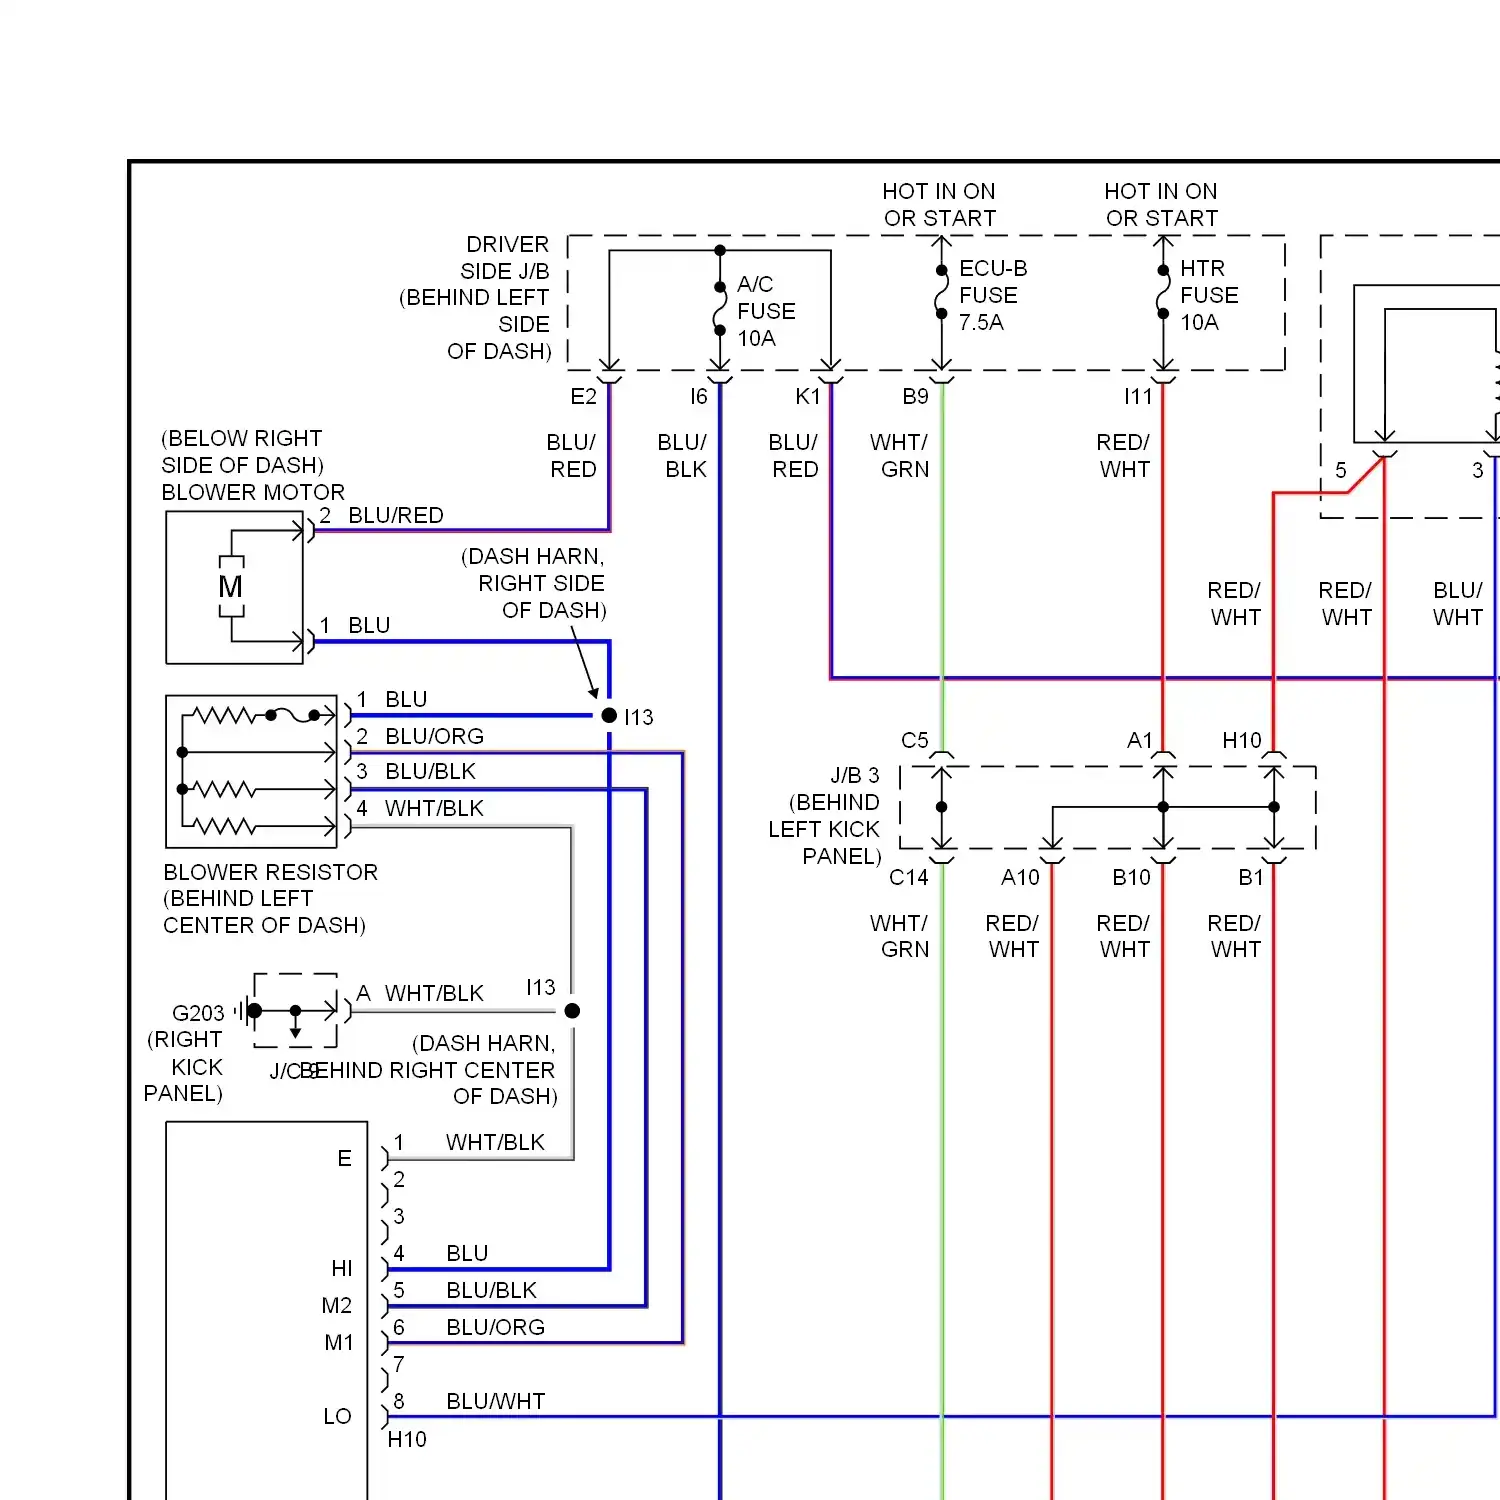The width and height of the screenshot is (1500, 1500).
Task: Click the M symbol inside blower motor
Action: pyautogui.click(x=230, y=587)
